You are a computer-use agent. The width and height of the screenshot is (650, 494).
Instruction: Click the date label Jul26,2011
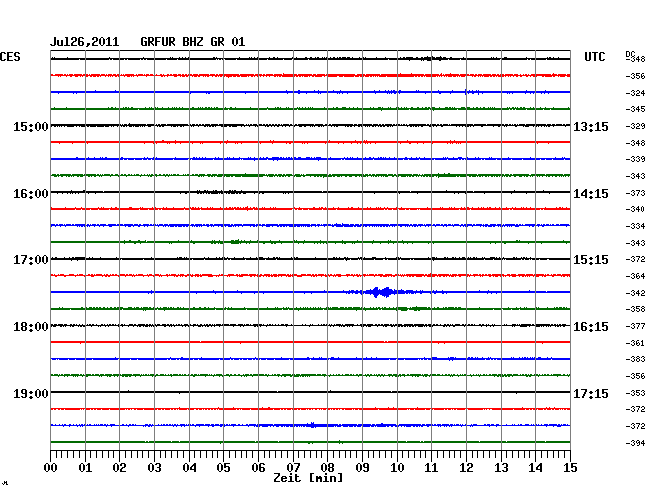84,42
